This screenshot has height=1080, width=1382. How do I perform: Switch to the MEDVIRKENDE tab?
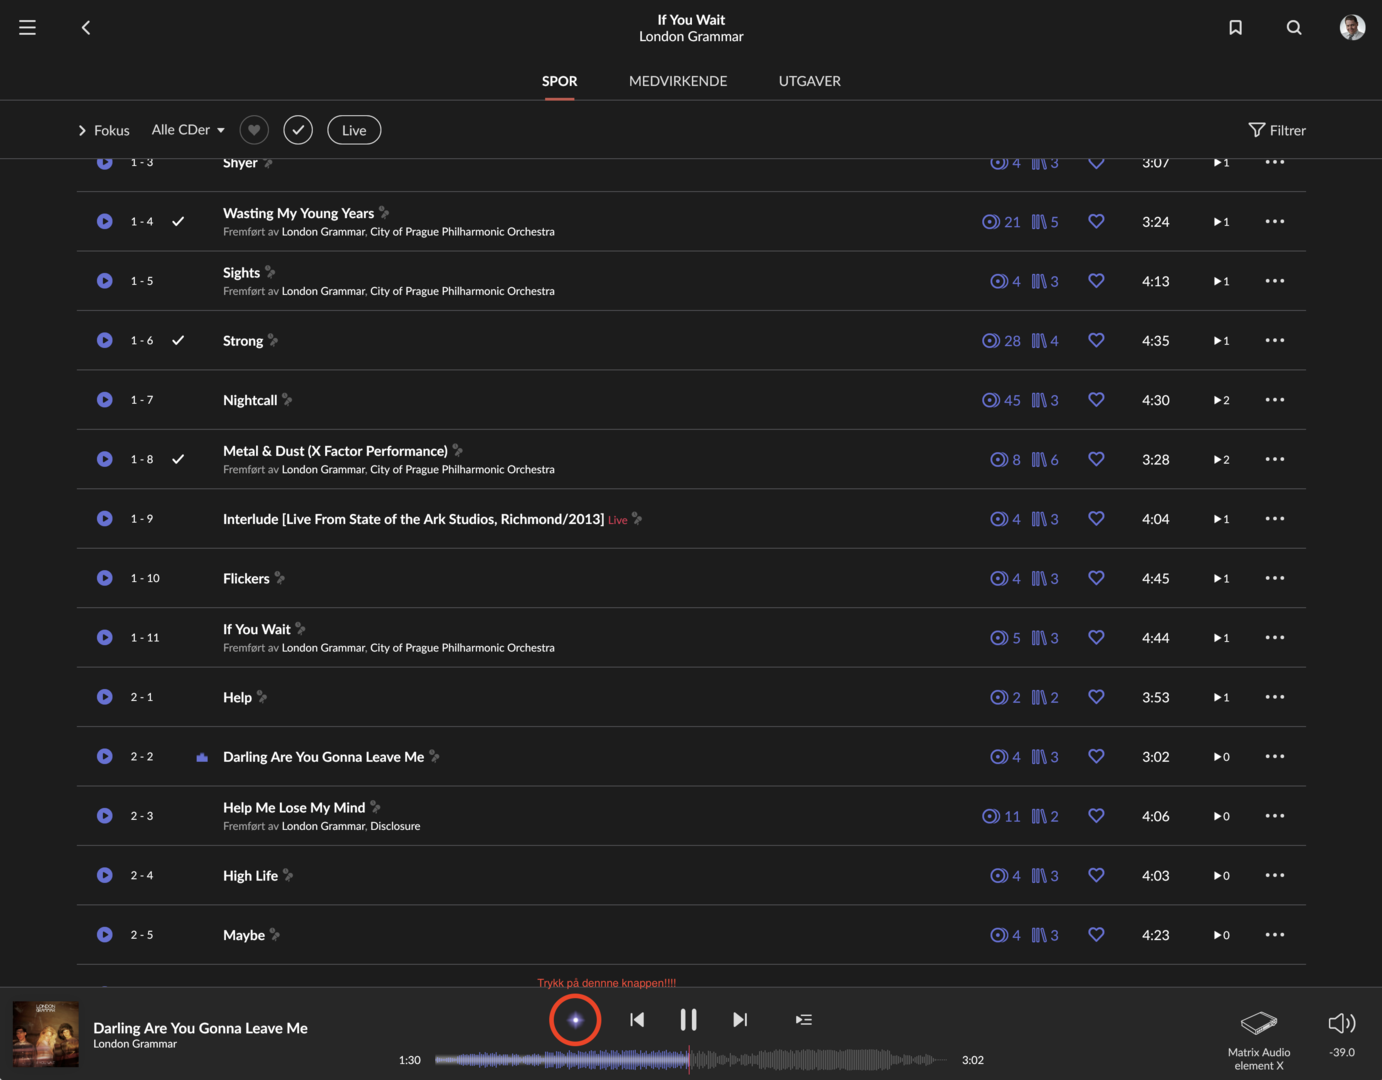pos(678,81)
